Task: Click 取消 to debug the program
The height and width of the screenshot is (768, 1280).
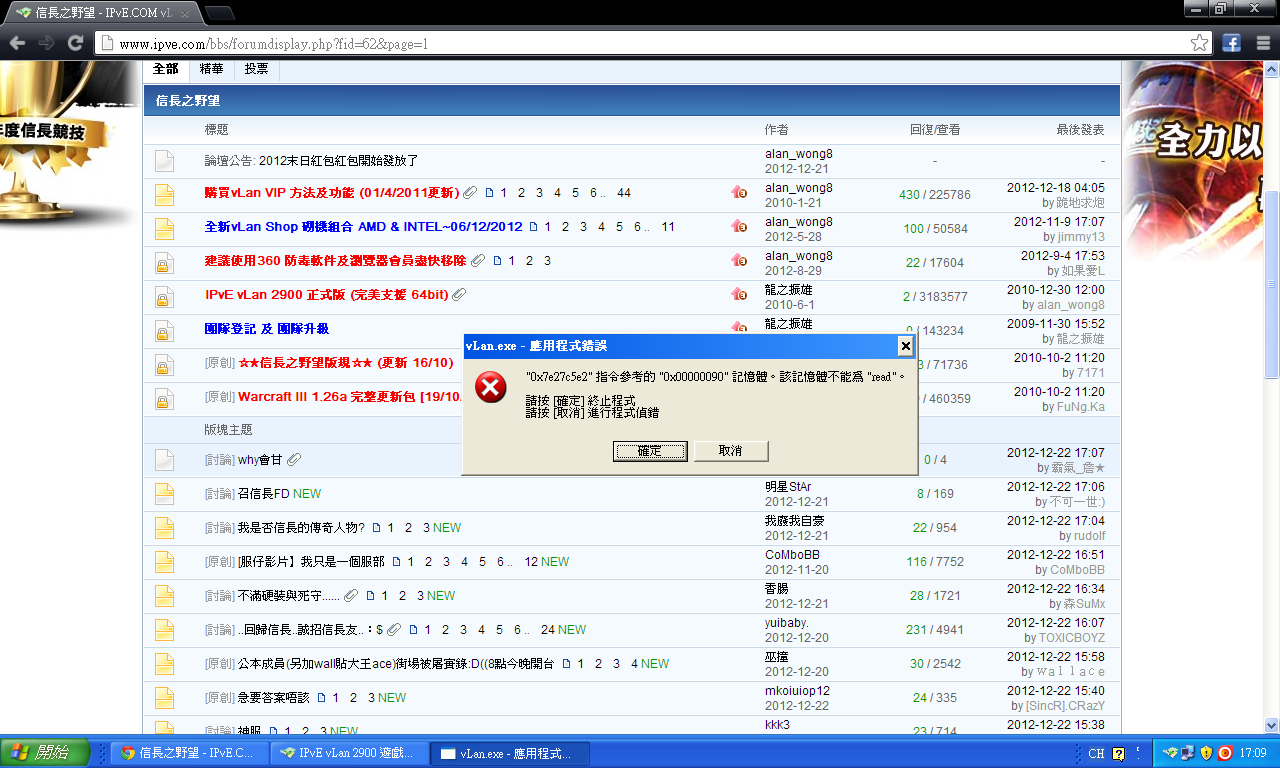Action: click(x=731, y=451)
